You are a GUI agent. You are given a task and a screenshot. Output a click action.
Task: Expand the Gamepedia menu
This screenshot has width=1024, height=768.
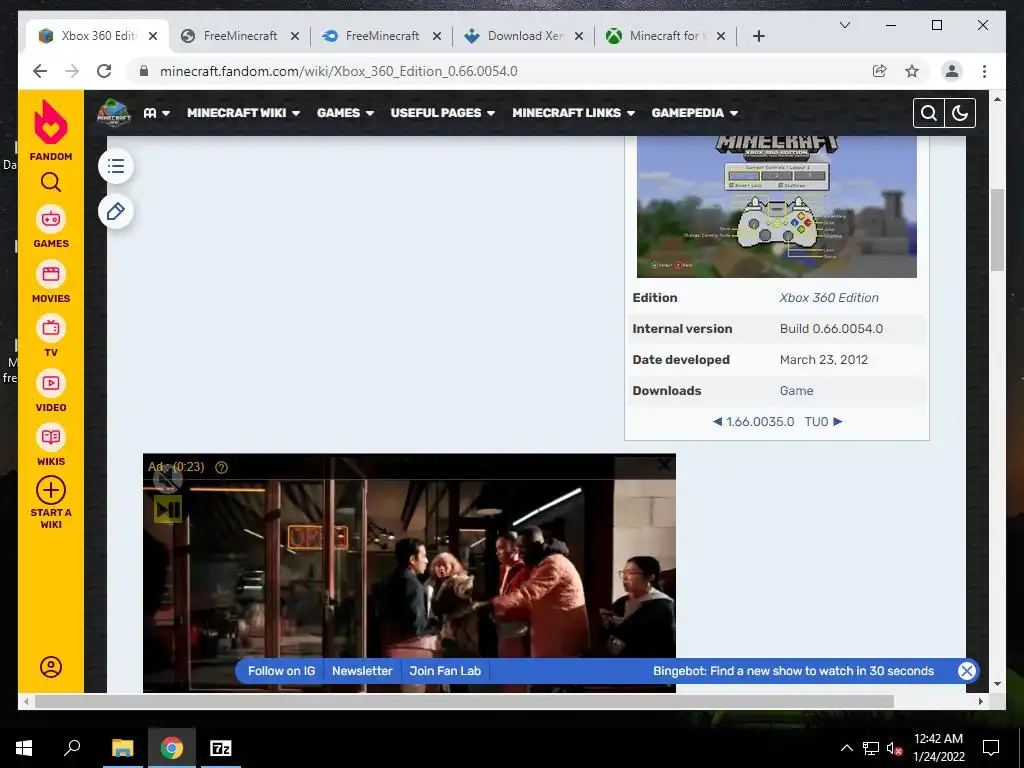695,113
